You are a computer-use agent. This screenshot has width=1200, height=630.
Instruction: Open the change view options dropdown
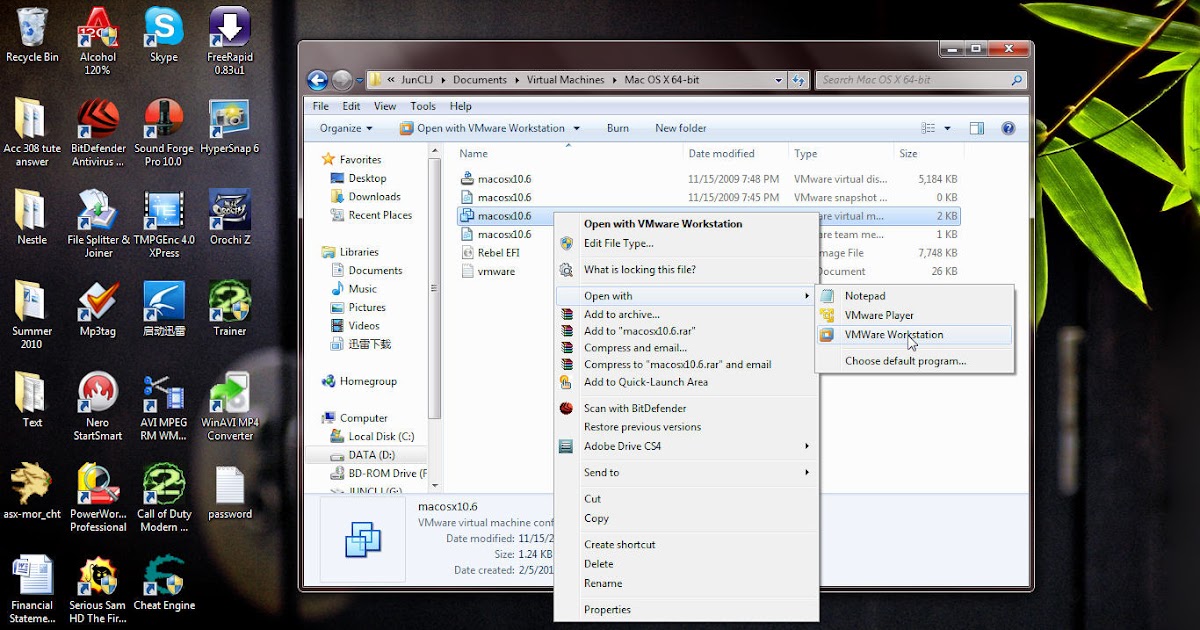click(x=947, y=128)
